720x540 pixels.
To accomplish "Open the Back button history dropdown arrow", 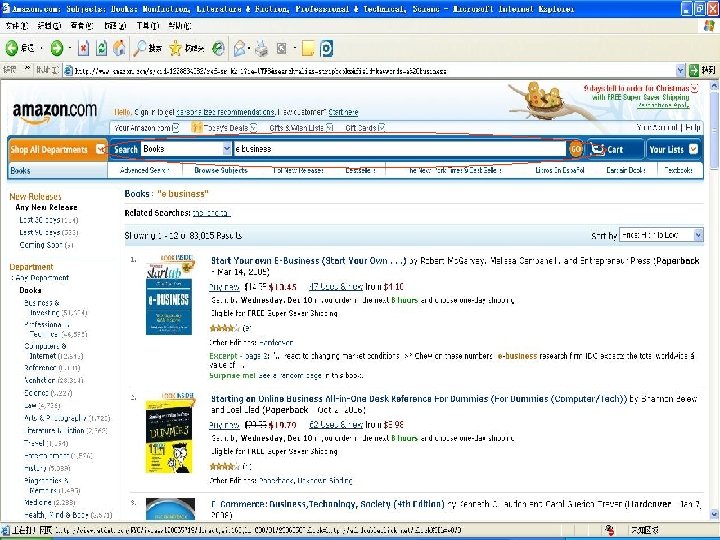I will 41,48.
